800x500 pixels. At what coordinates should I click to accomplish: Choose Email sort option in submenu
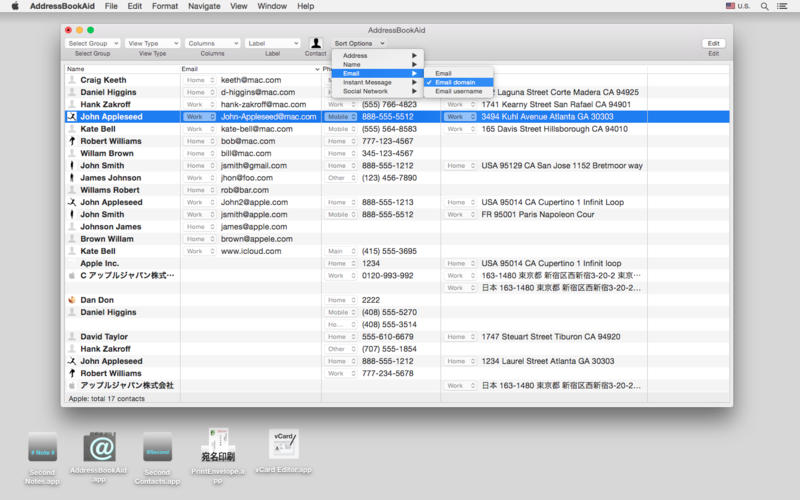[443, 73]
